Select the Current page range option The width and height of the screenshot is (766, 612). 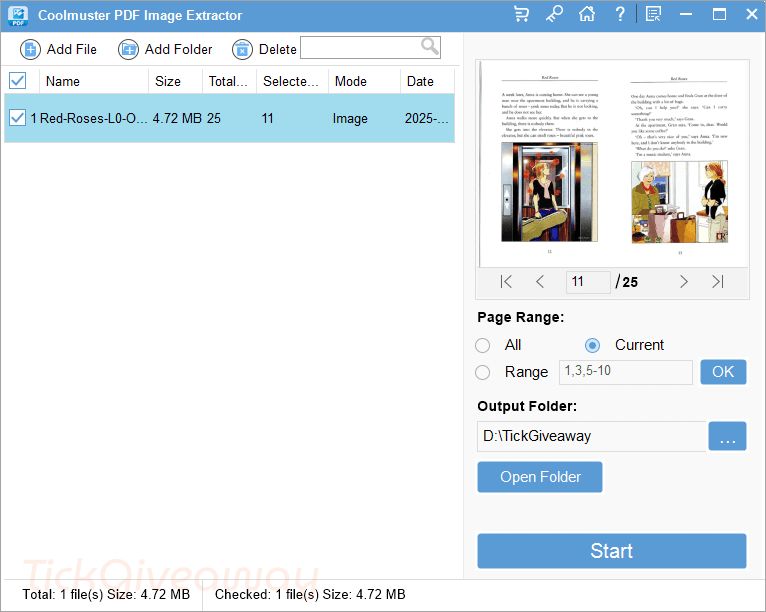pos(593,345)
